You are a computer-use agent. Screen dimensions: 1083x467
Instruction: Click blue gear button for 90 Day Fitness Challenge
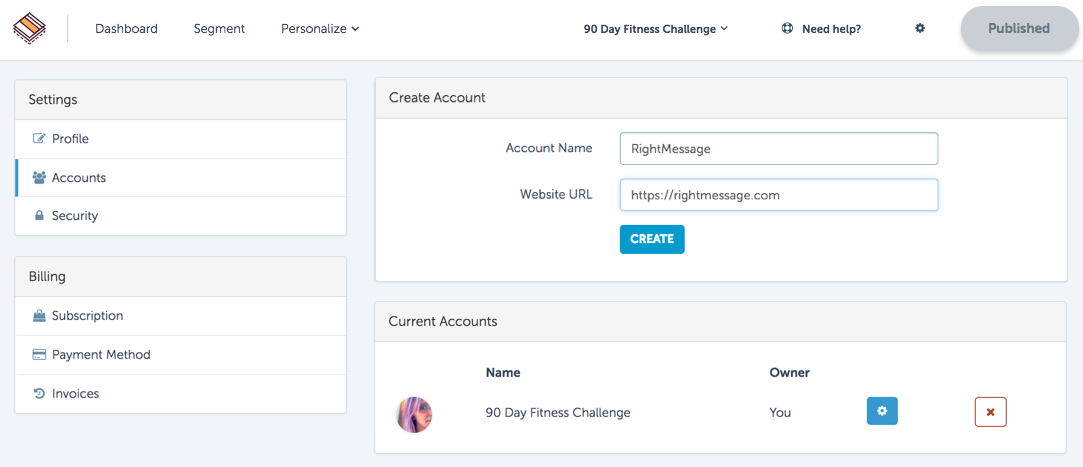[x=882, y=411]
